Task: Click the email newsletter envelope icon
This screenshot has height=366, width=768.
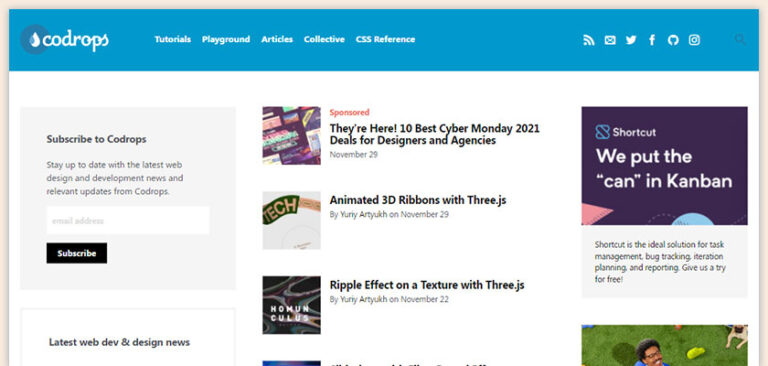Action: point(610,40)
